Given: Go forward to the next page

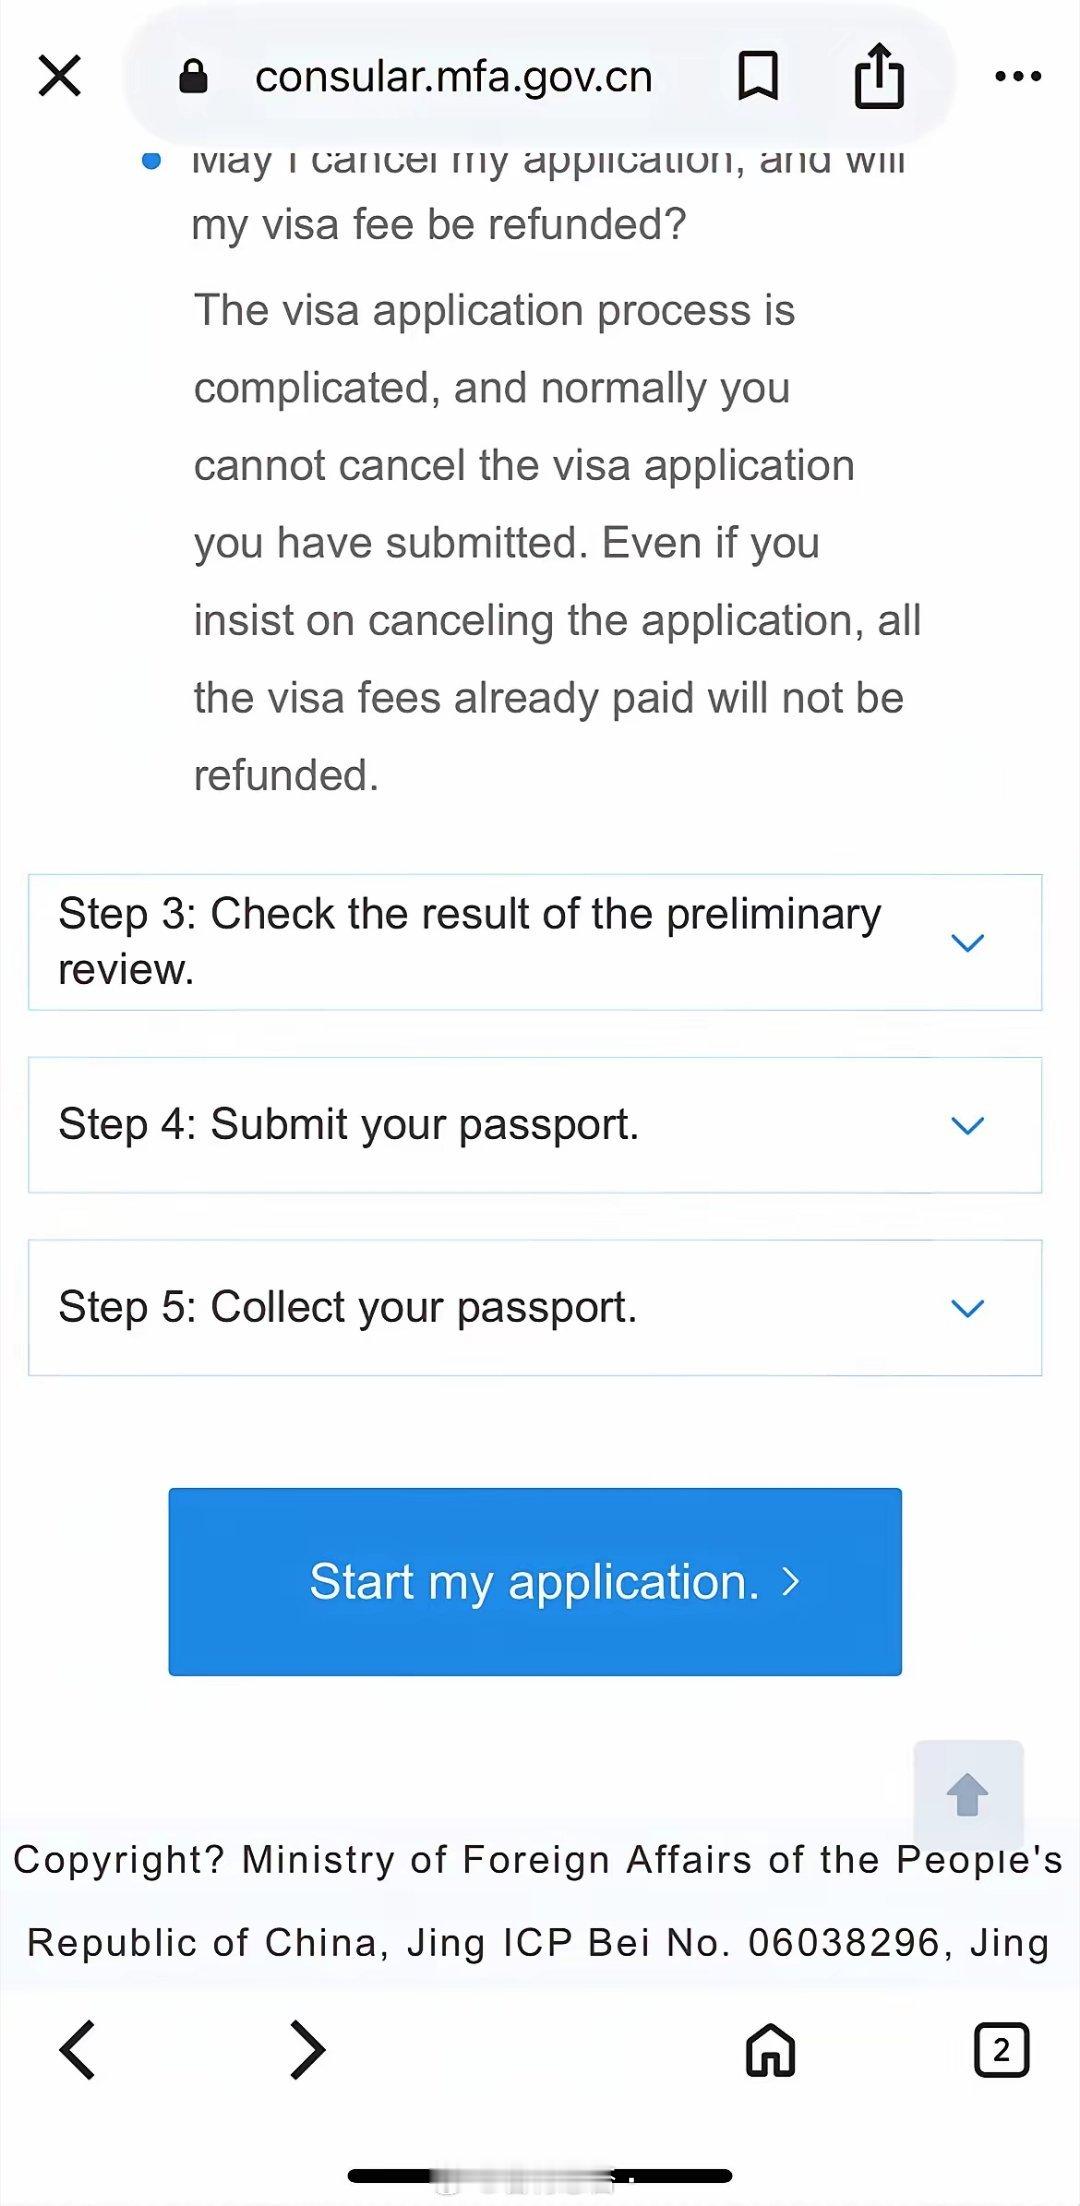Looking at the screenshot, I should coord(307,2050).
